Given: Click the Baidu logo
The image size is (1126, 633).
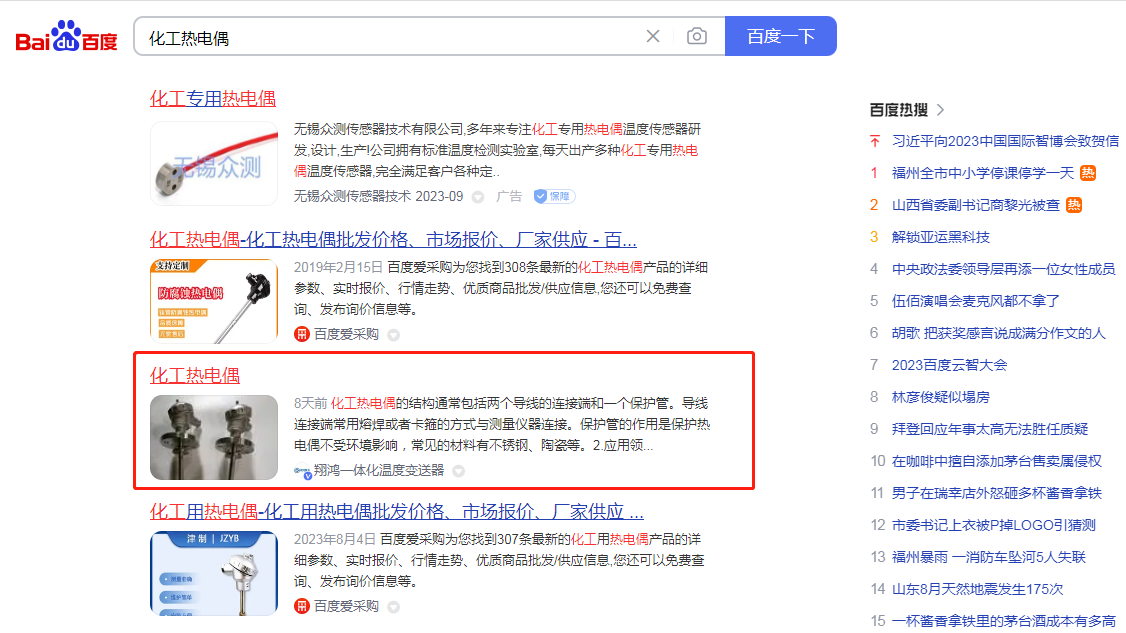Looking at the screenshot, I should click(66, 36).
